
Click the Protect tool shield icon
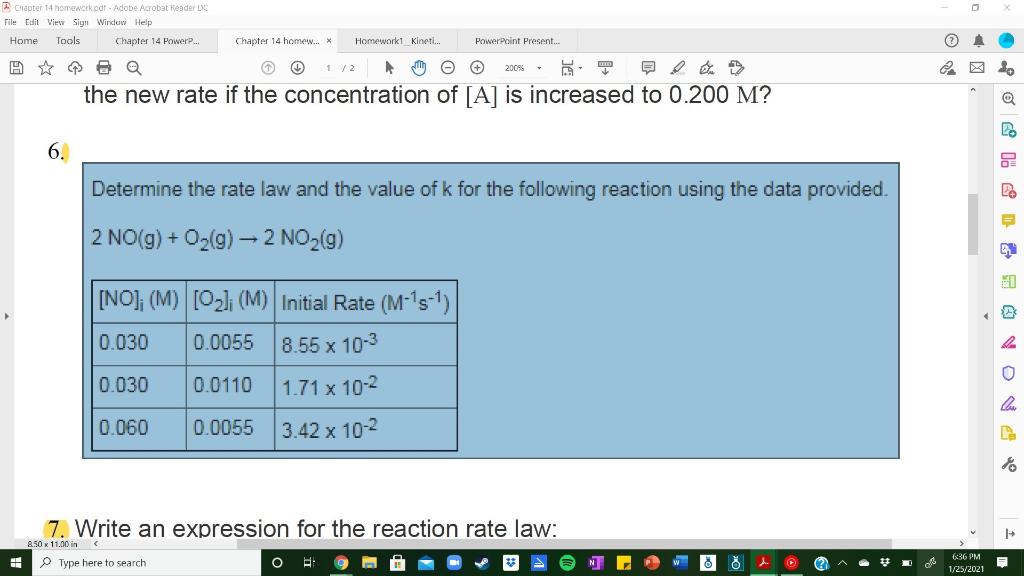pyautogui.click(x=1009, y=372)
